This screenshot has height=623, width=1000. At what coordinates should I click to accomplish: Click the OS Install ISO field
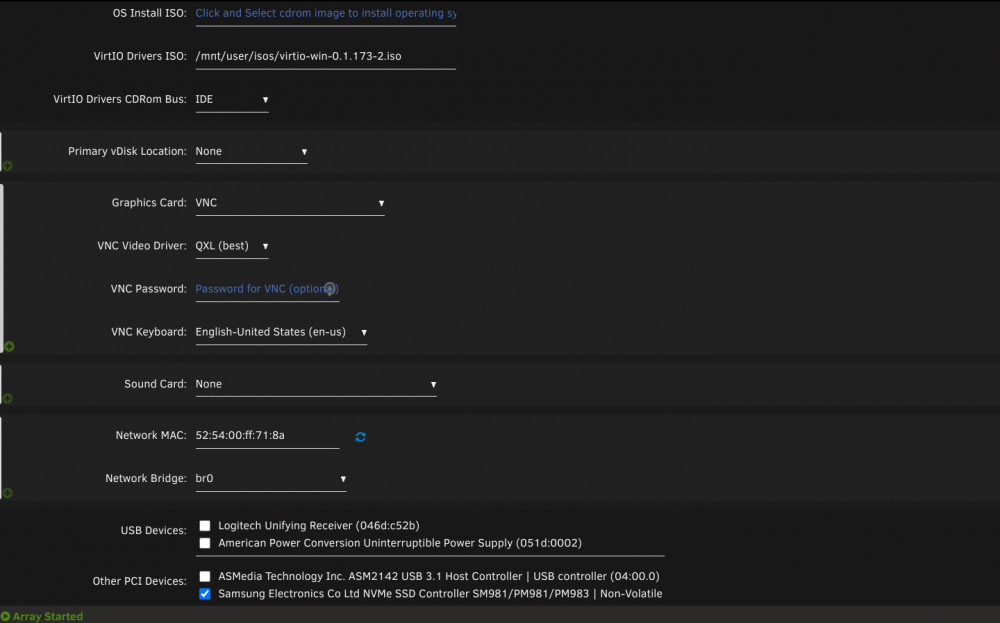pos(325,14)
